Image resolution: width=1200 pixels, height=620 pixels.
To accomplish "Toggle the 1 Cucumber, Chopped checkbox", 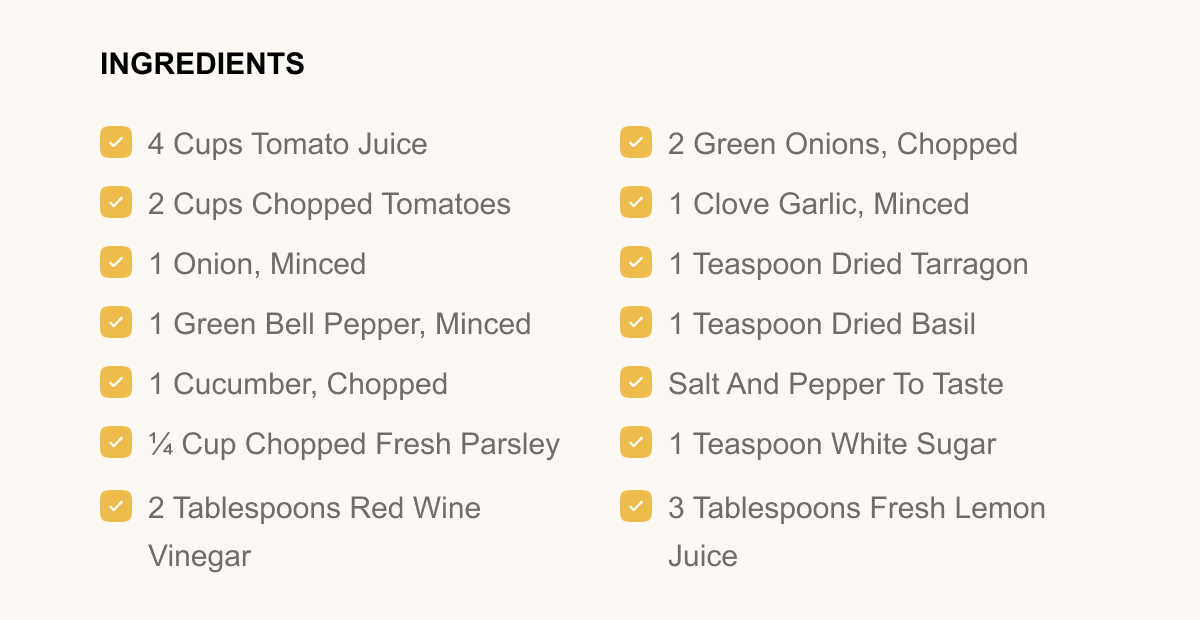I will click(x=116, y=382).
